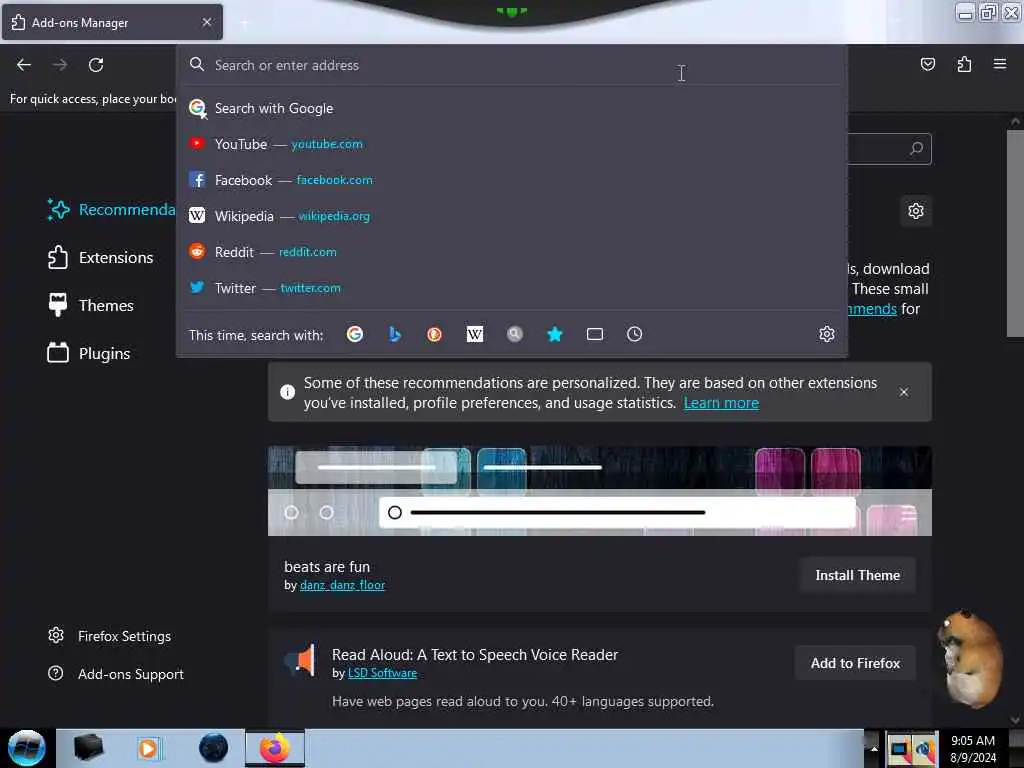Open a new tab with plus button
The image size is (1024, 768).
click(244, 23)
